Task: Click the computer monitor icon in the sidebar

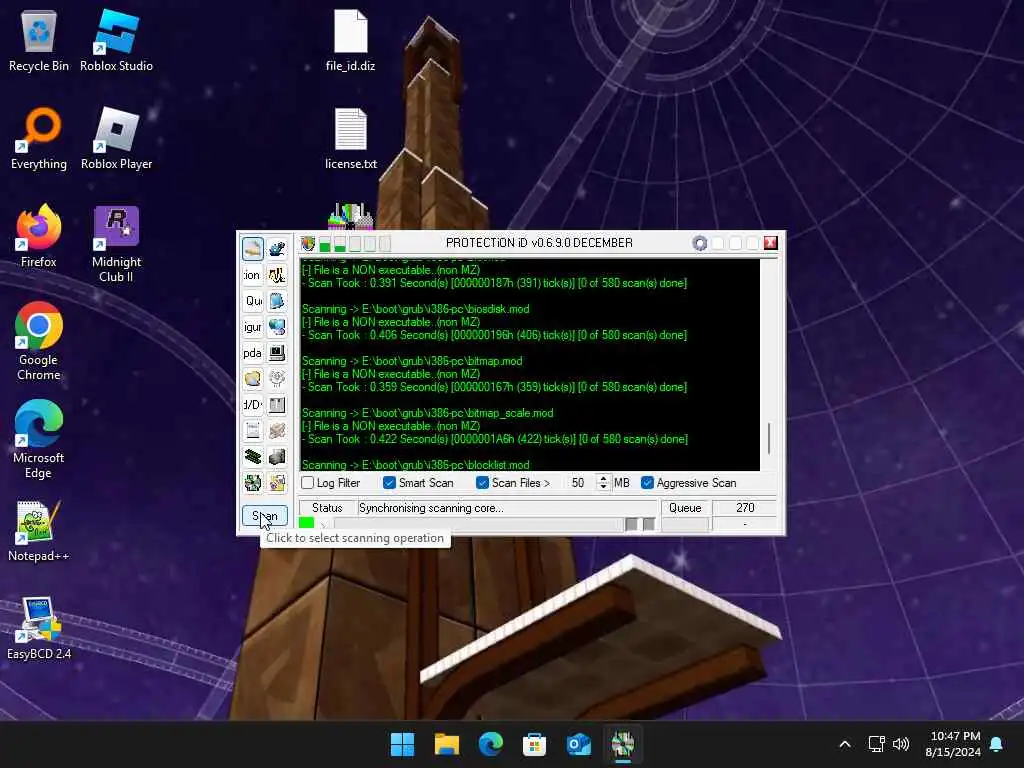Action: pos(277,353)
